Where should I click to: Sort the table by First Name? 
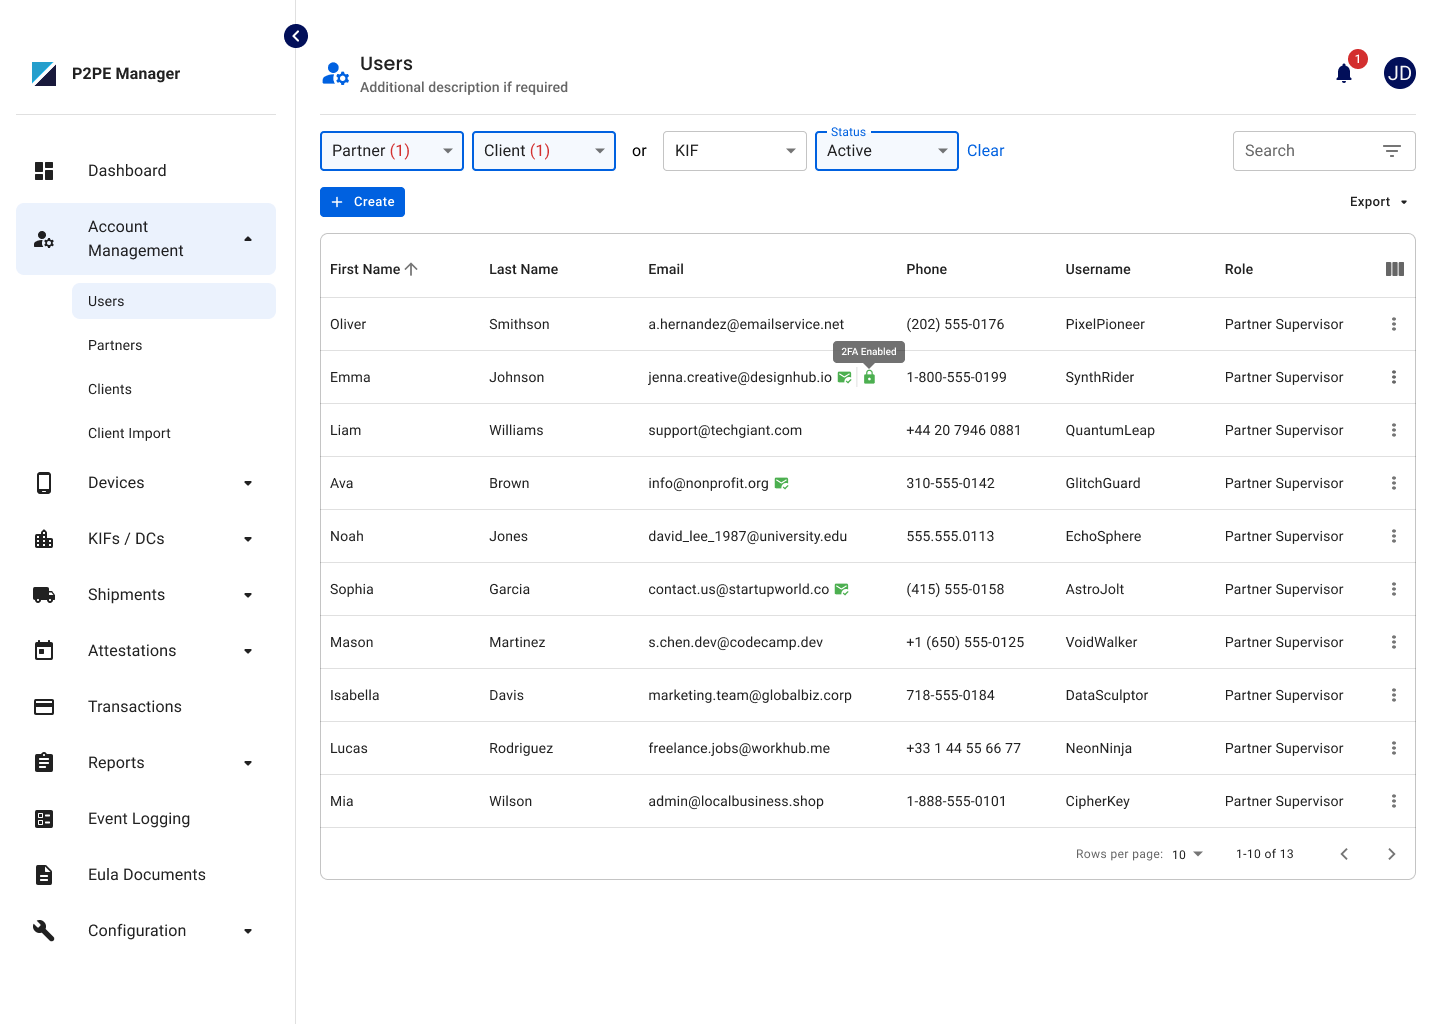pos(374,269)
